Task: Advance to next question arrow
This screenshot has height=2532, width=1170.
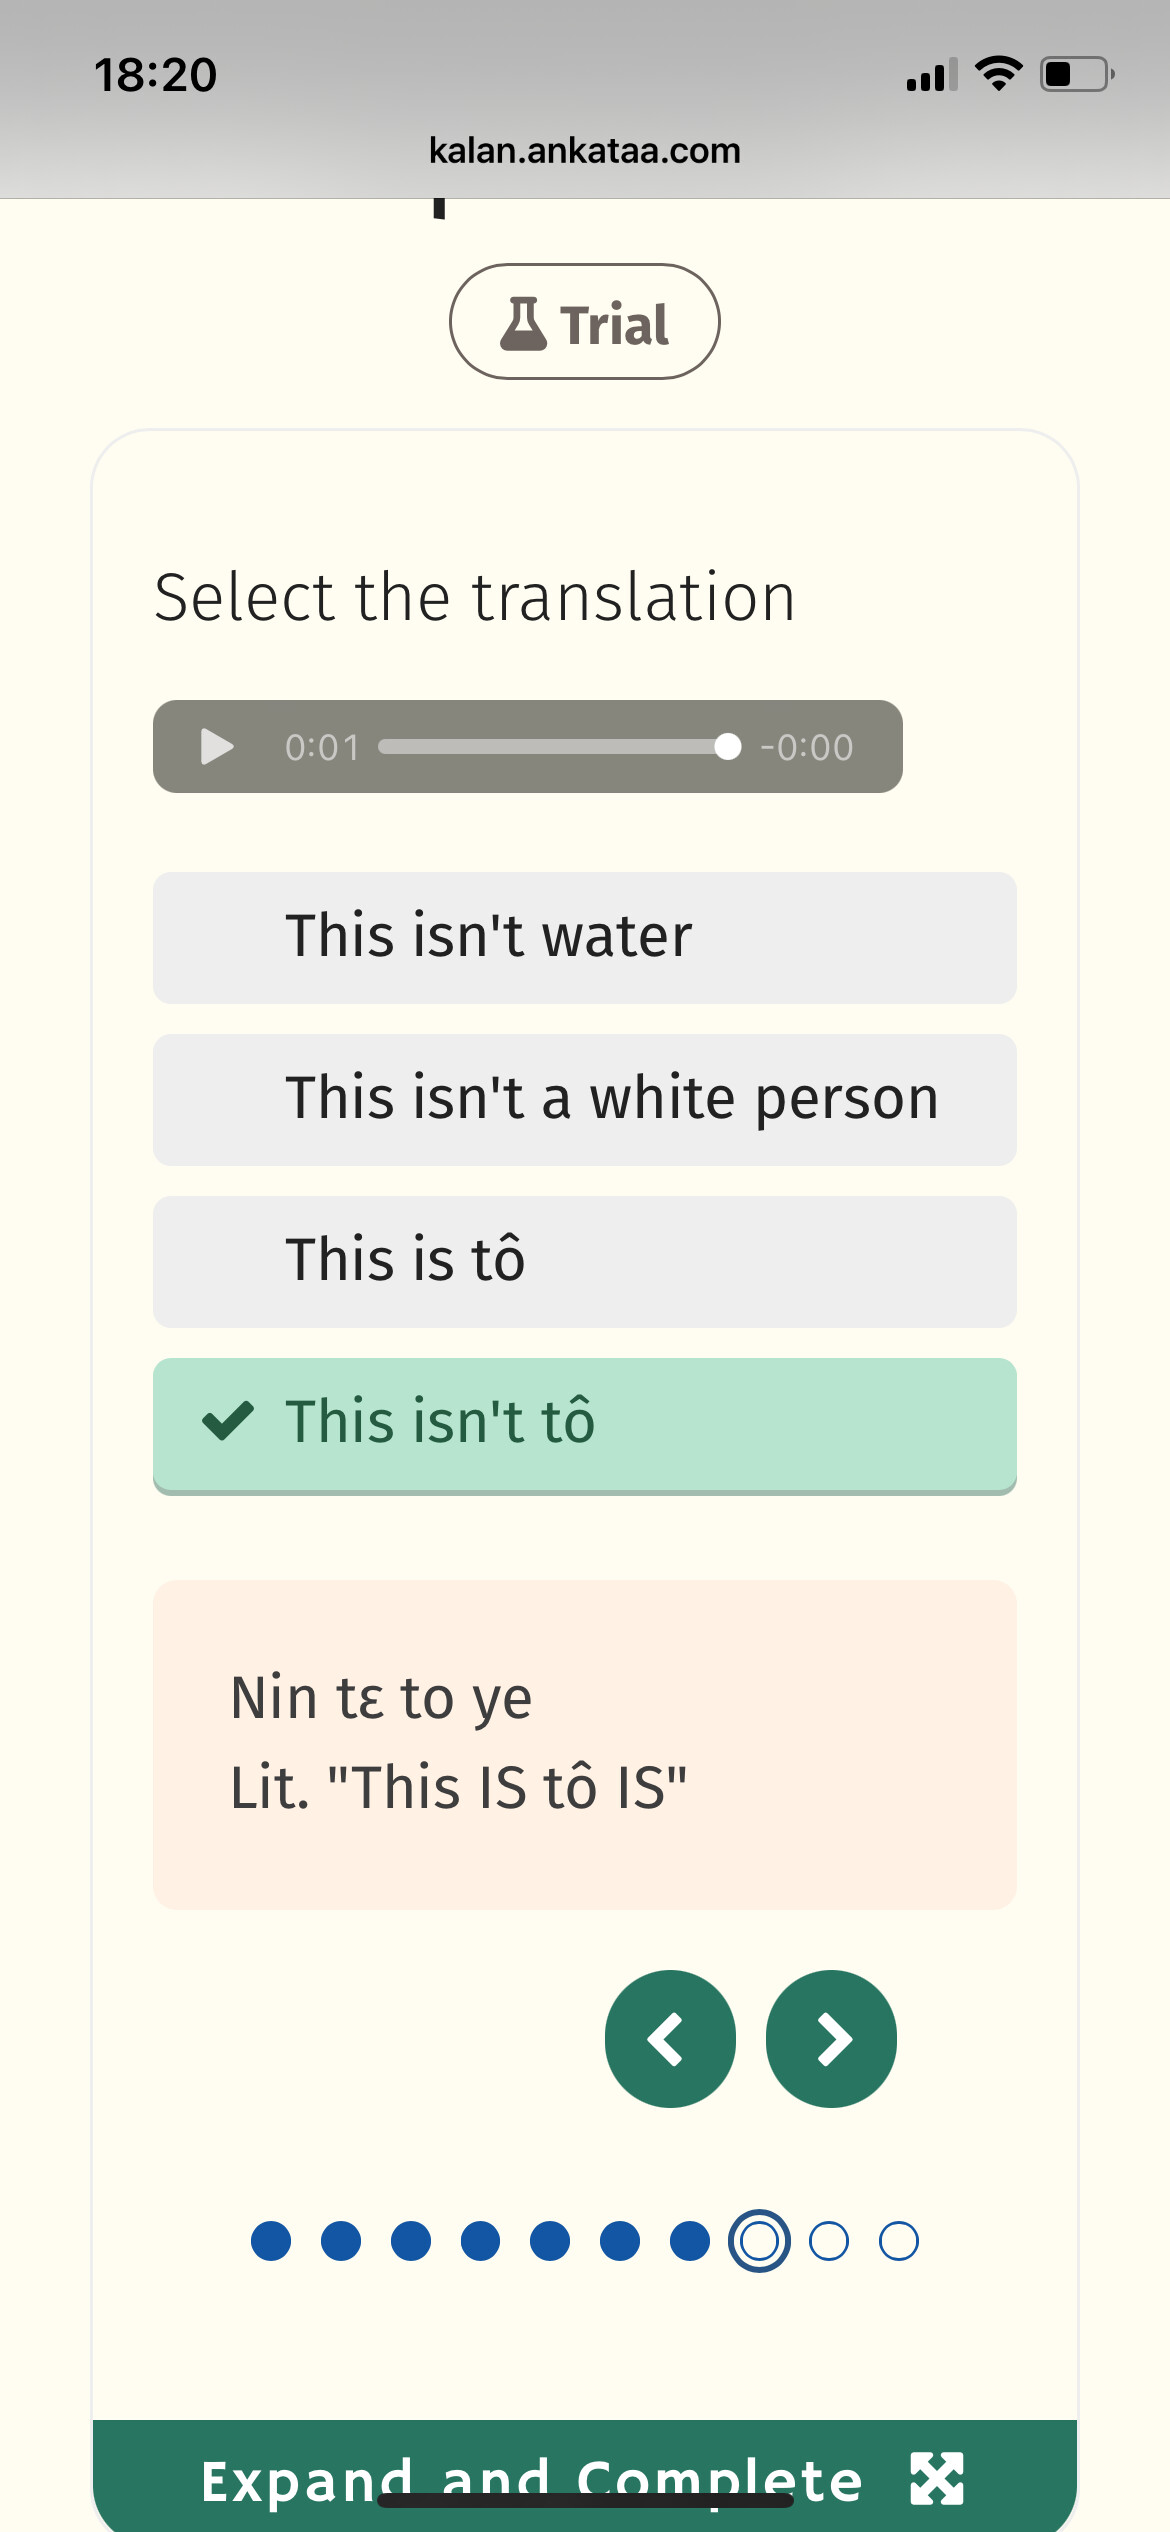Action: (x=831, y=2039)
